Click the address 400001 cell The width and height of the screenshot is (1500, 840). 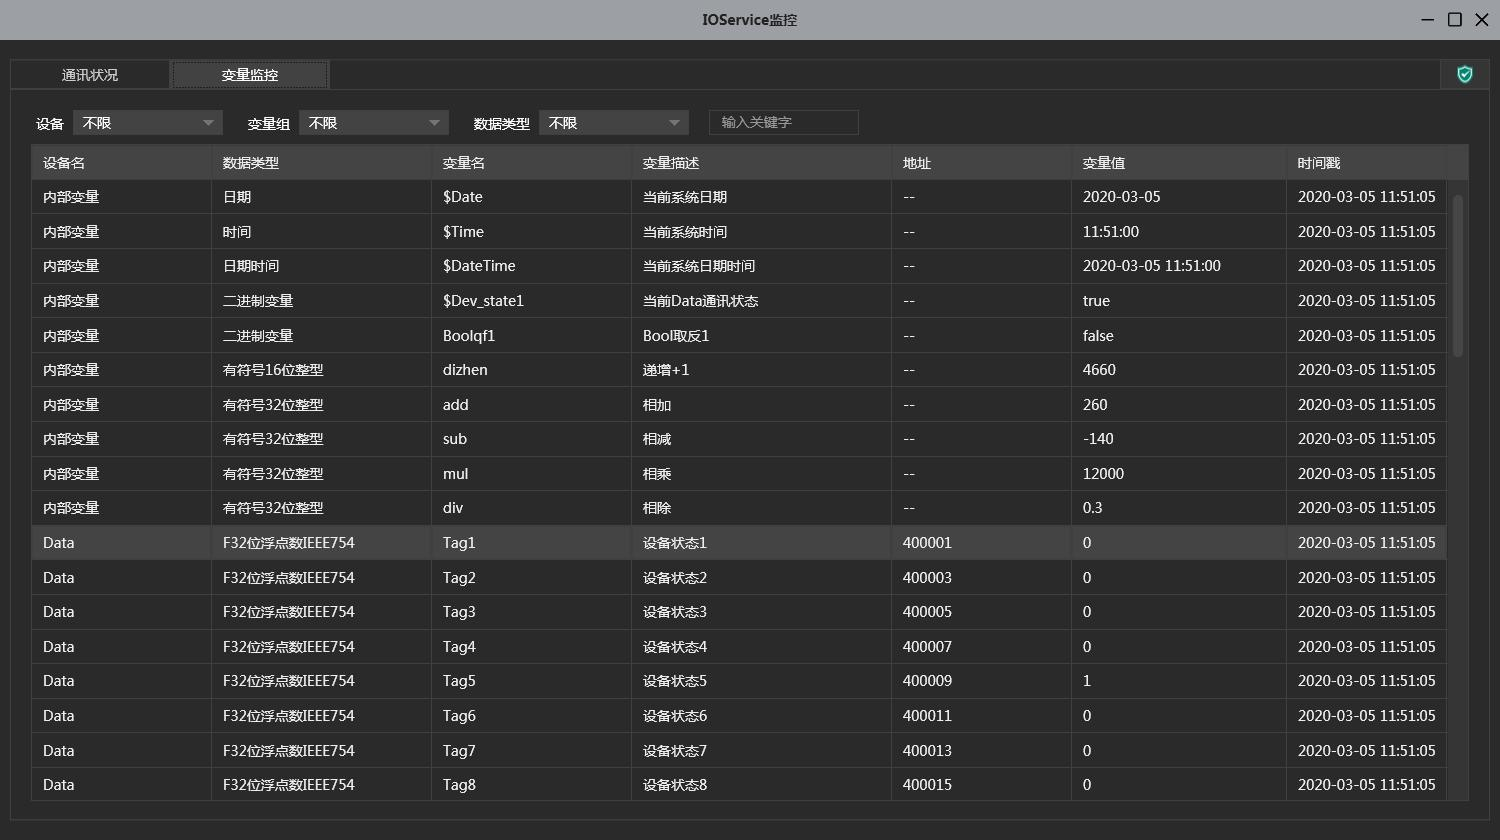click(x=981, y=543)
